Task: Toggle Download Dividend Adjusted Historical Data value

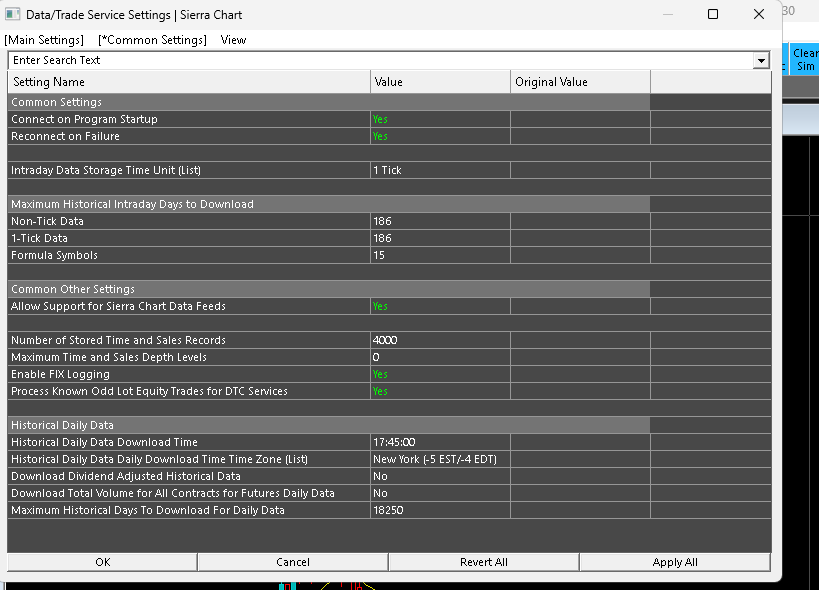Action: tap(440, 476)
